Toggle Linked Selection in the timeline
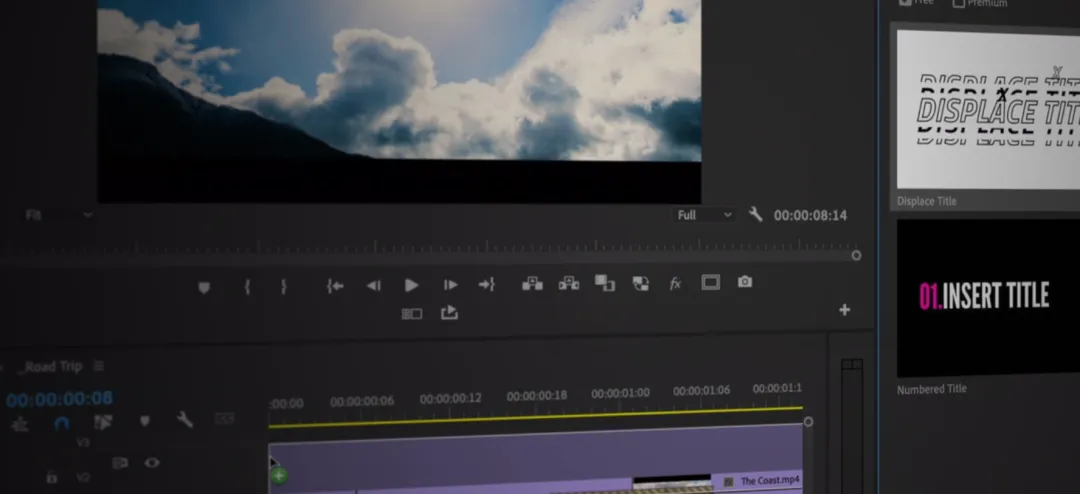The width and height of the screenshot is (1080, 494). tap(103, 422)
